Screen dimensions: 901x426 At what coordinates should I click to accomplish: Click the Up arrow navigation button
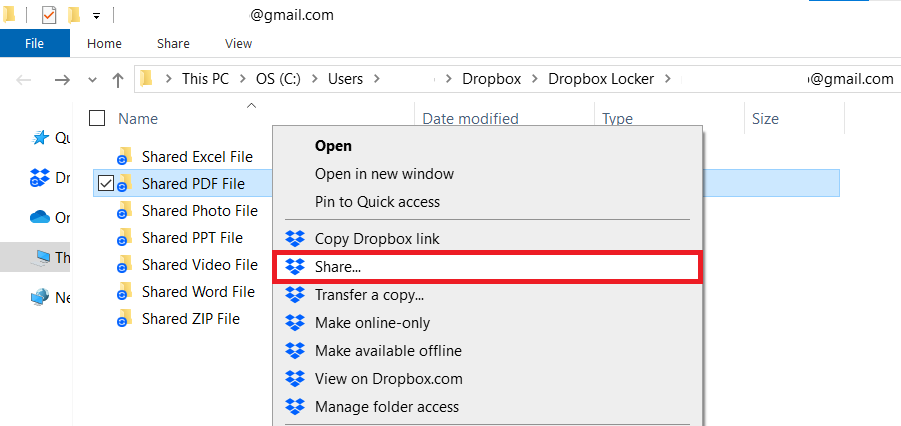(x=118, y=80)
